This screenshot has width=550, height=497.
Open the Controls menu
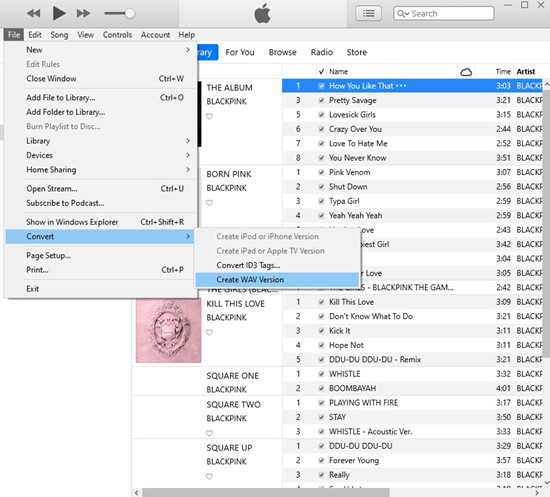pyautogui.click(x=117, y=35)
